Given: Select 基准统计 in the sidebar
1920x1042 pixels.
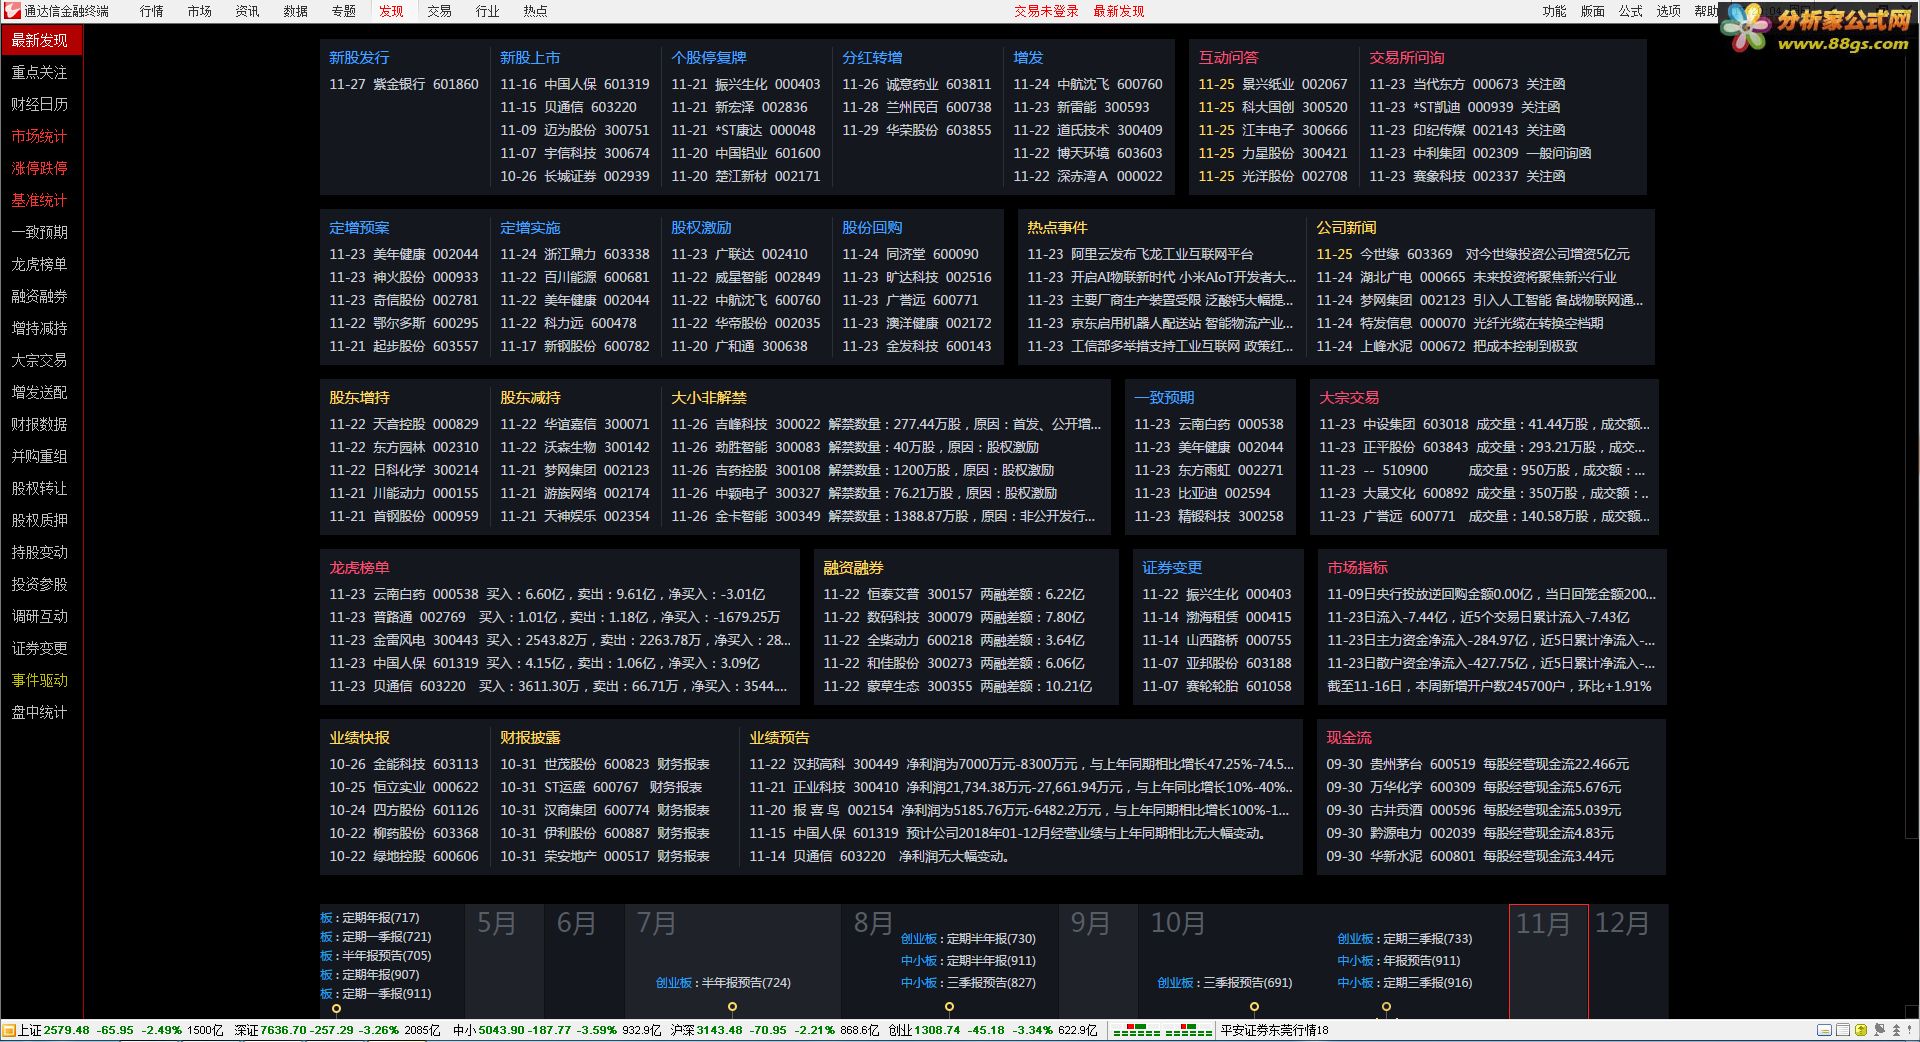Looking at the screenshot, I should 41,200.
